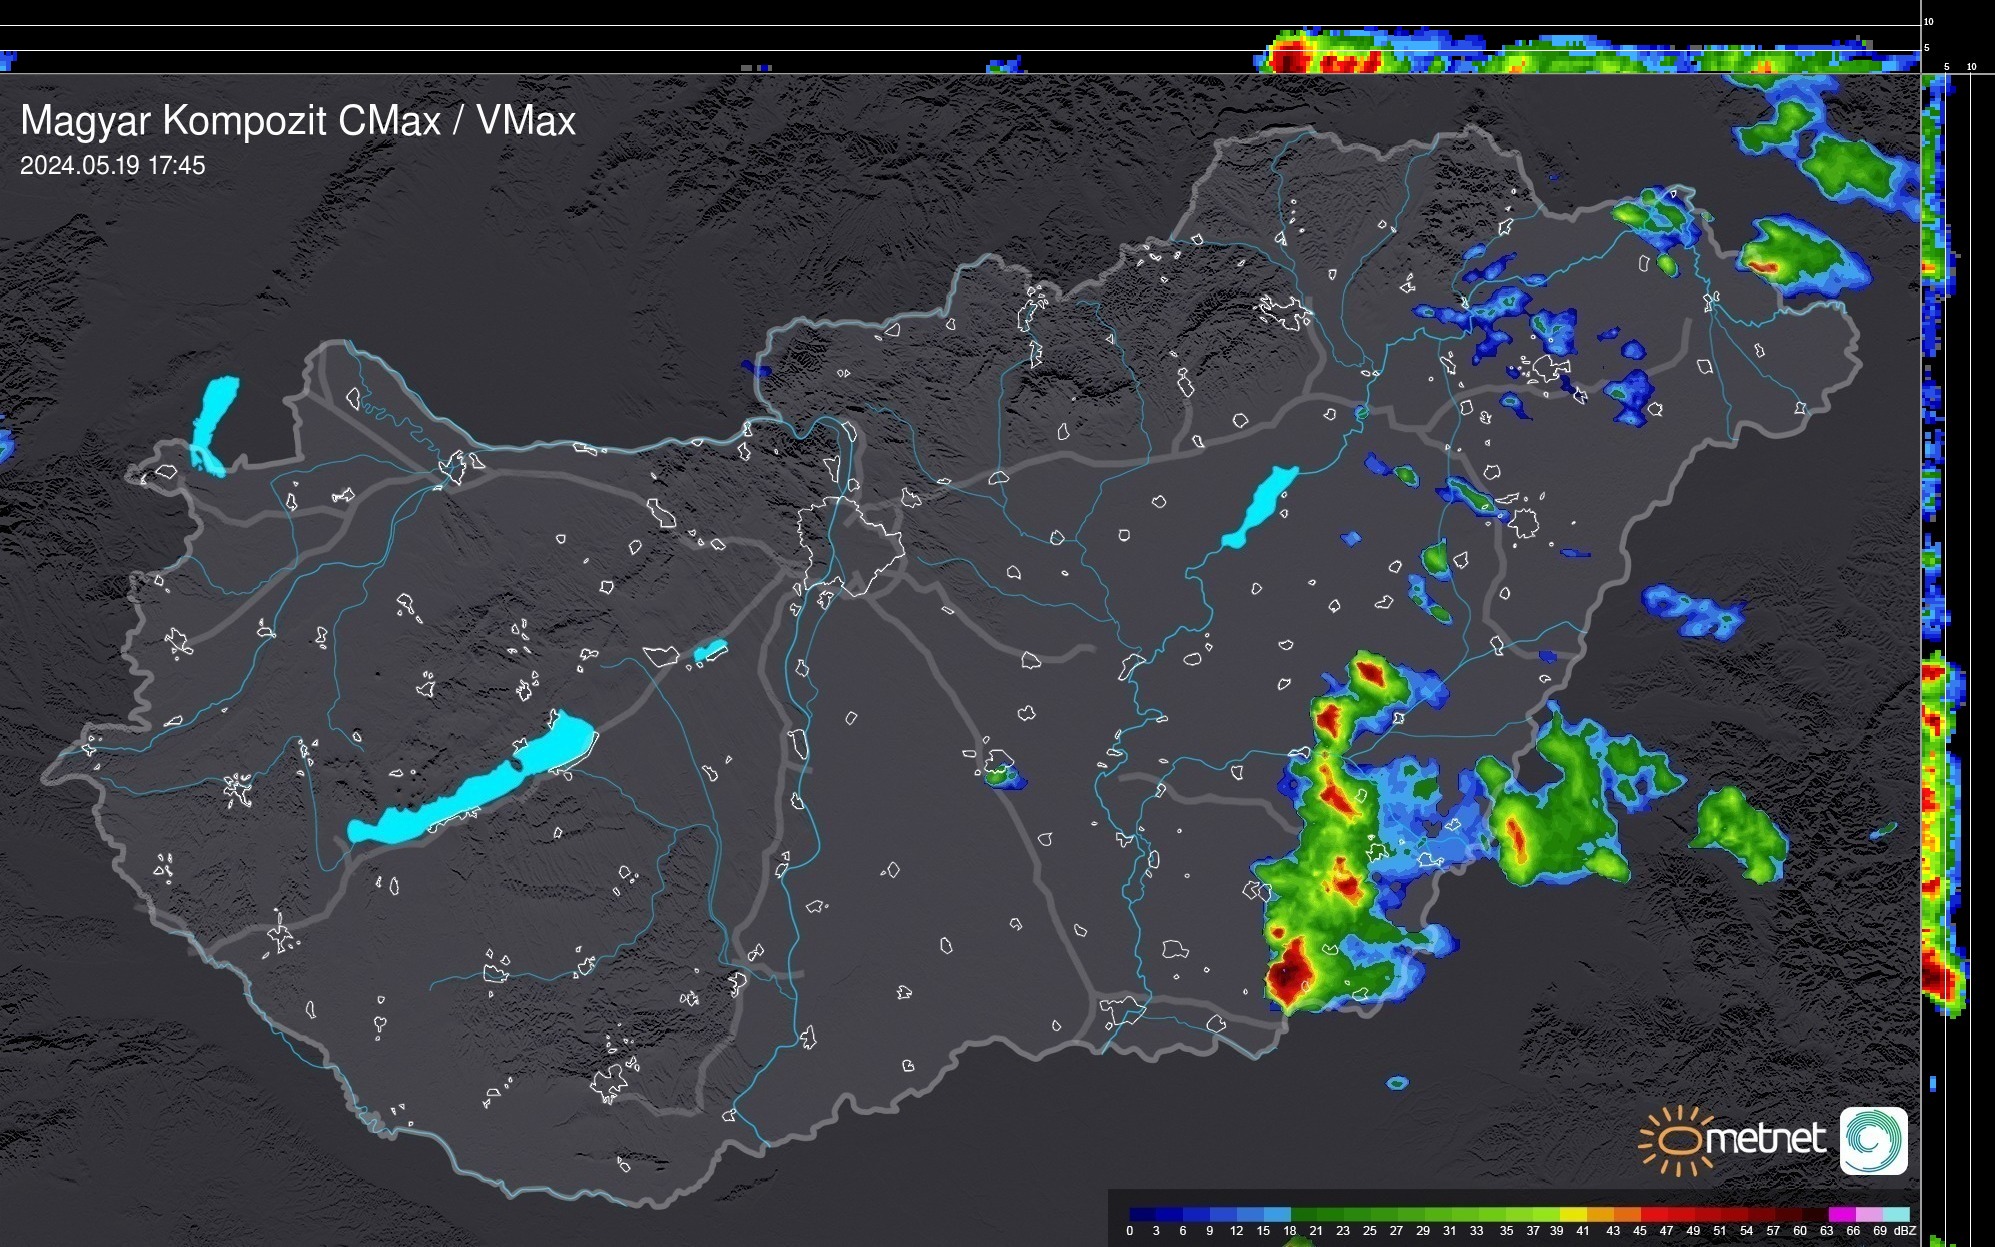Screen dimensions: 1995x1247
Task: Pick the light cyan 69 dBZ swatch
Action: click(x=1894, y=1214)
